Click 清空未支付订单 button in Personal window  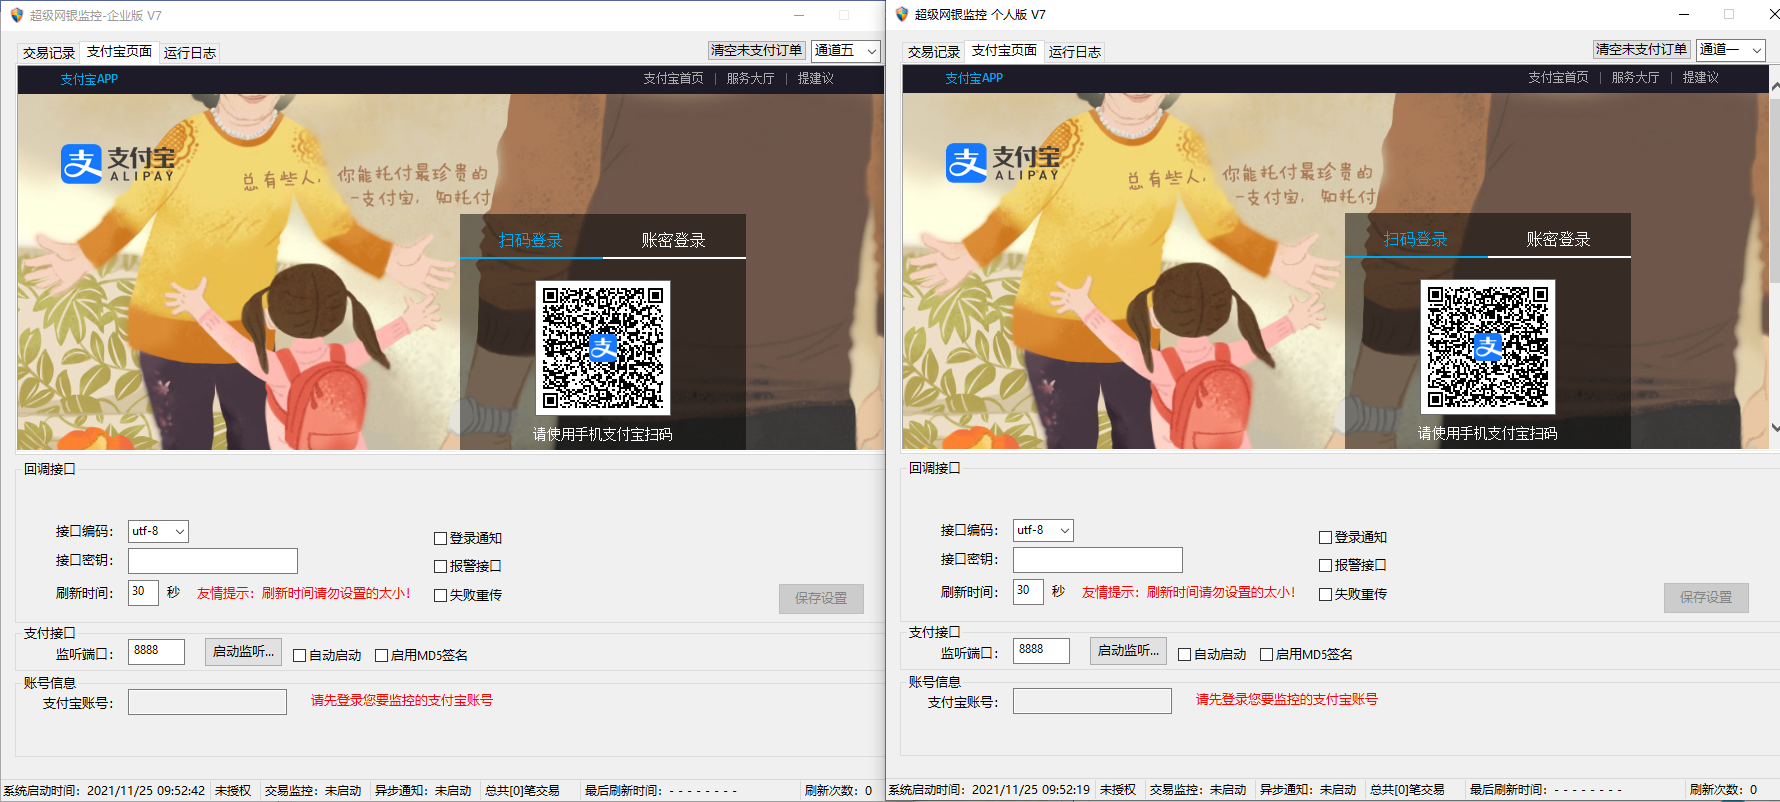(1641, 49)
